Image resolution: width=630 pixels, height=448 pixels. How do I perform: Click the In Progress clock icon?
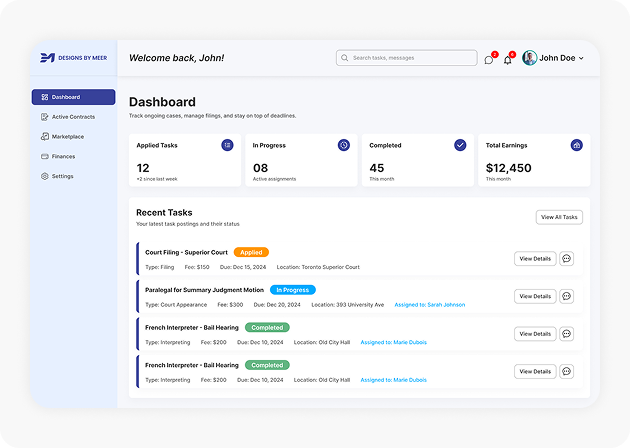tap(344, 145)
